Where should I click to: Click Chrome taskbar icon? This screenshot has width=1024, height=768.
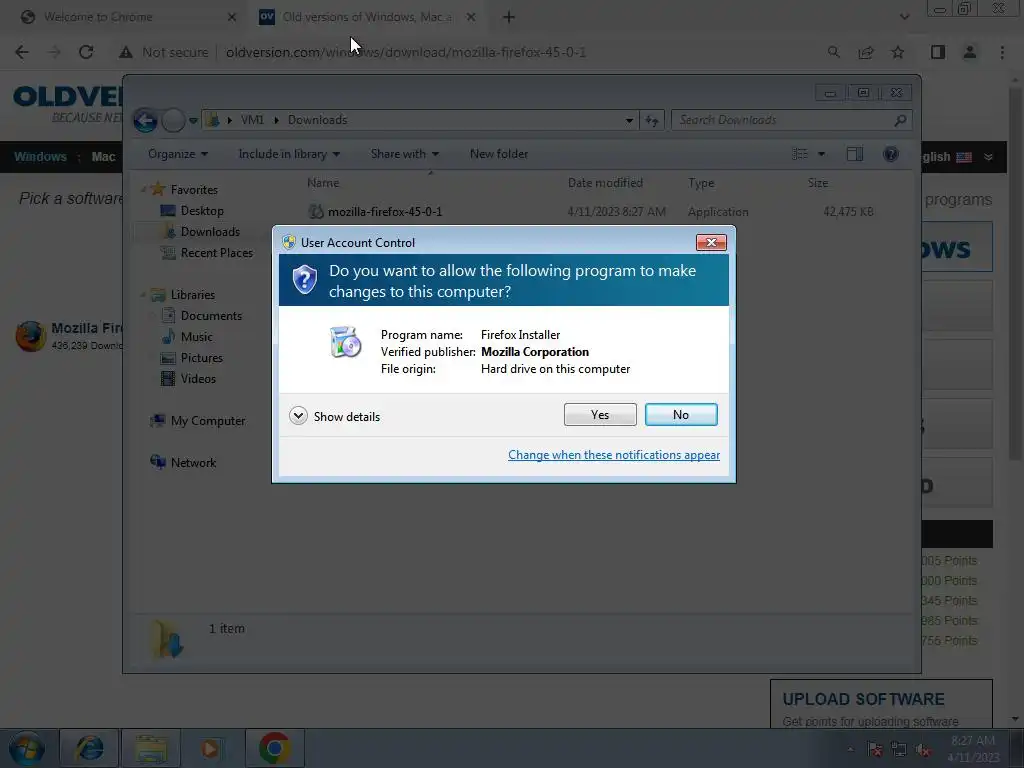pyautogui.click(x=274, y=748)
